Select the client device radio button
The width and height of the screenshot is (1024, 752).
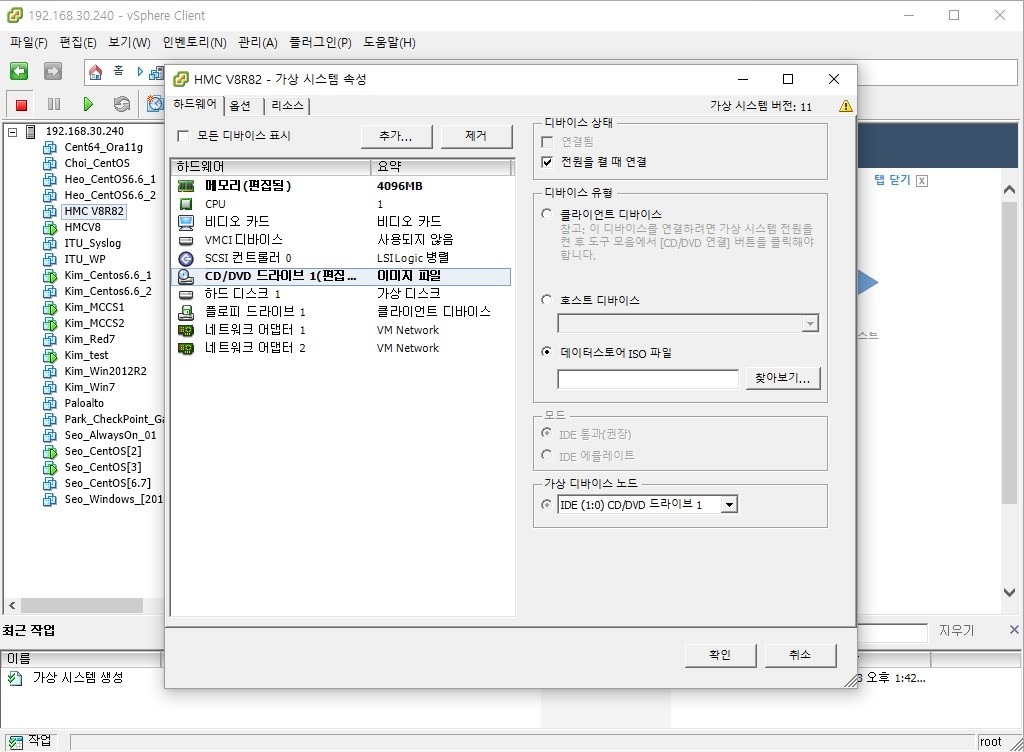click(x=546, y=214)
